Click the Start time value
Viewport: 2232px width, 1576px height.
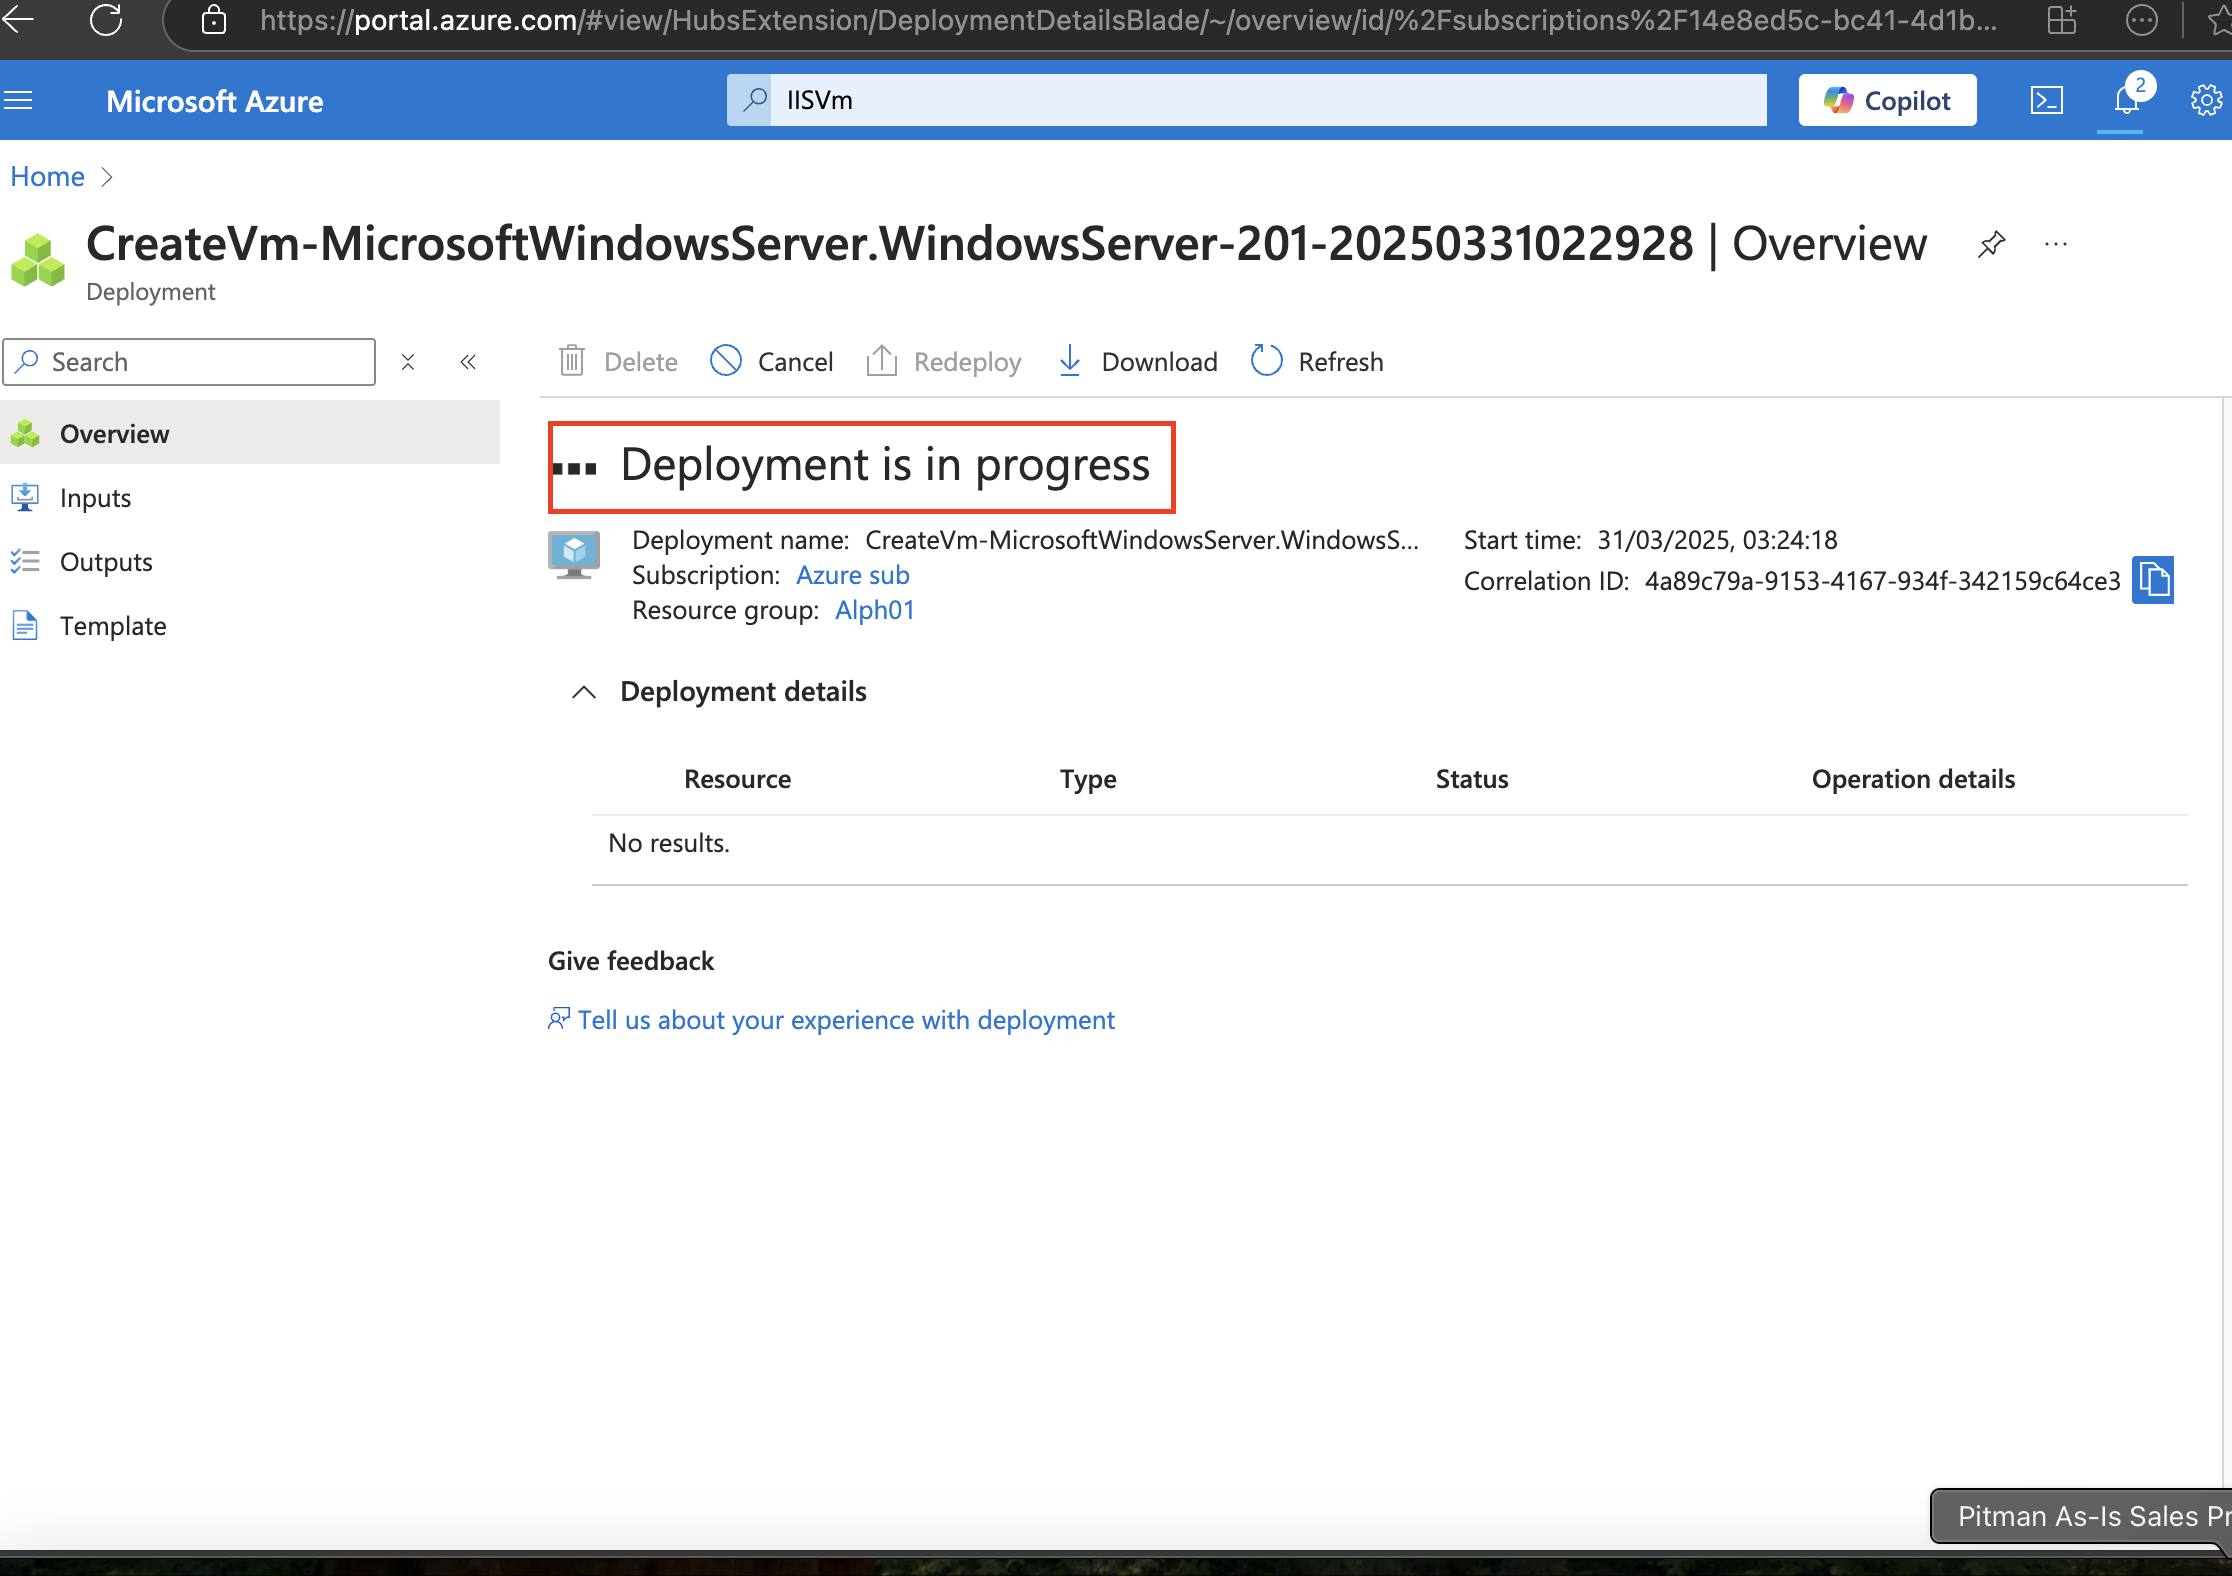1717,540
